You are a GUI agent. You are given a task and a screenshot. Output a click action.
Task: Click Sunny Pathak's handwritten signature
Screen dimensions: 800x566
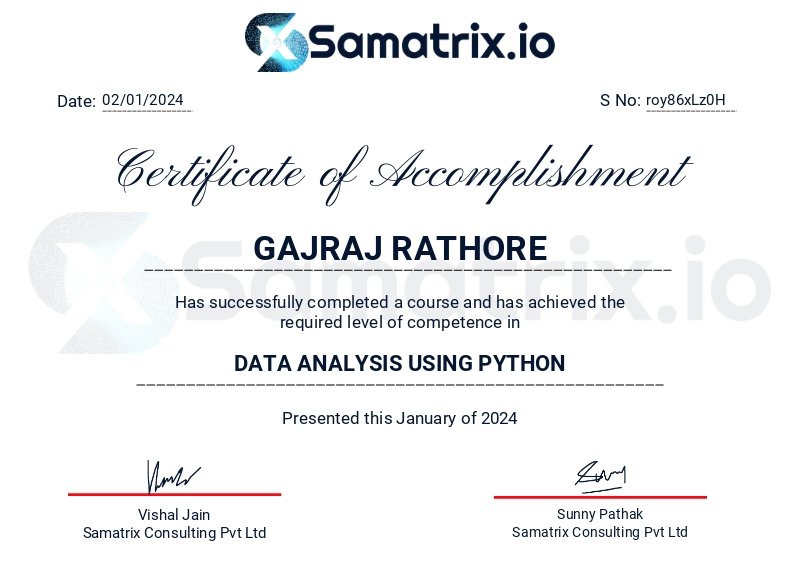(x=600, y=475)
